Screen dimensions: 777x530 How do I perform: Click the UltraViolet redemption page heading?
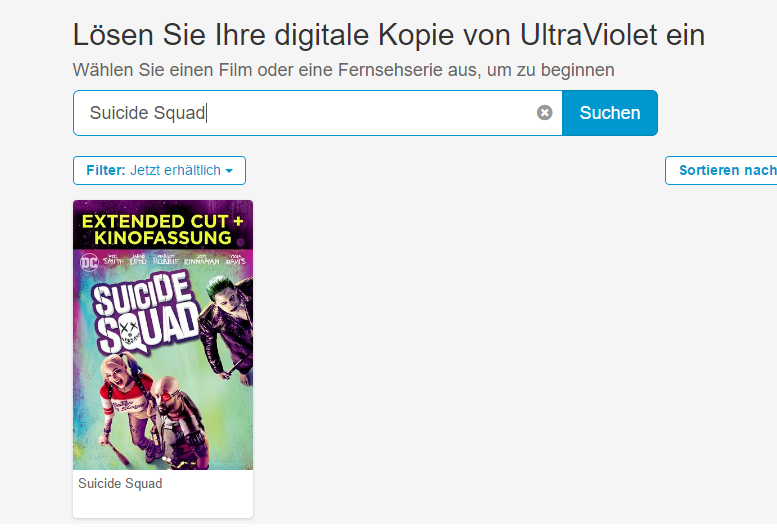click(388, 35)
